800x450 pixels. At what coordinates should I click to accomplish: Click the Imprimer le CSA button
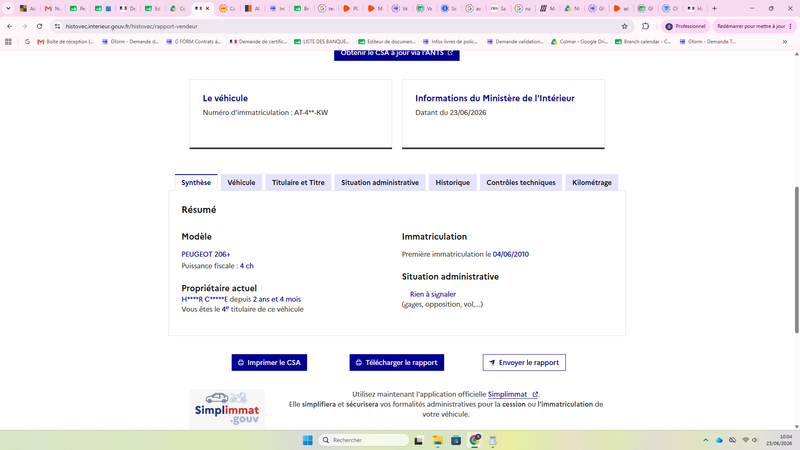pos(269,362)
